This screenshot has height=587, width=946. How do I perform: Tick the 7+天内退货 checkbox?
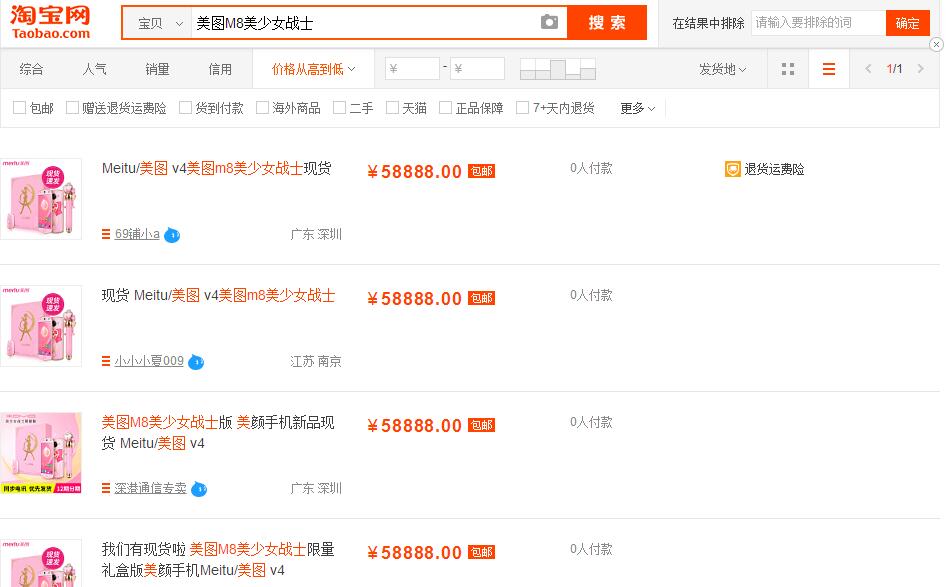coord(522,107)
